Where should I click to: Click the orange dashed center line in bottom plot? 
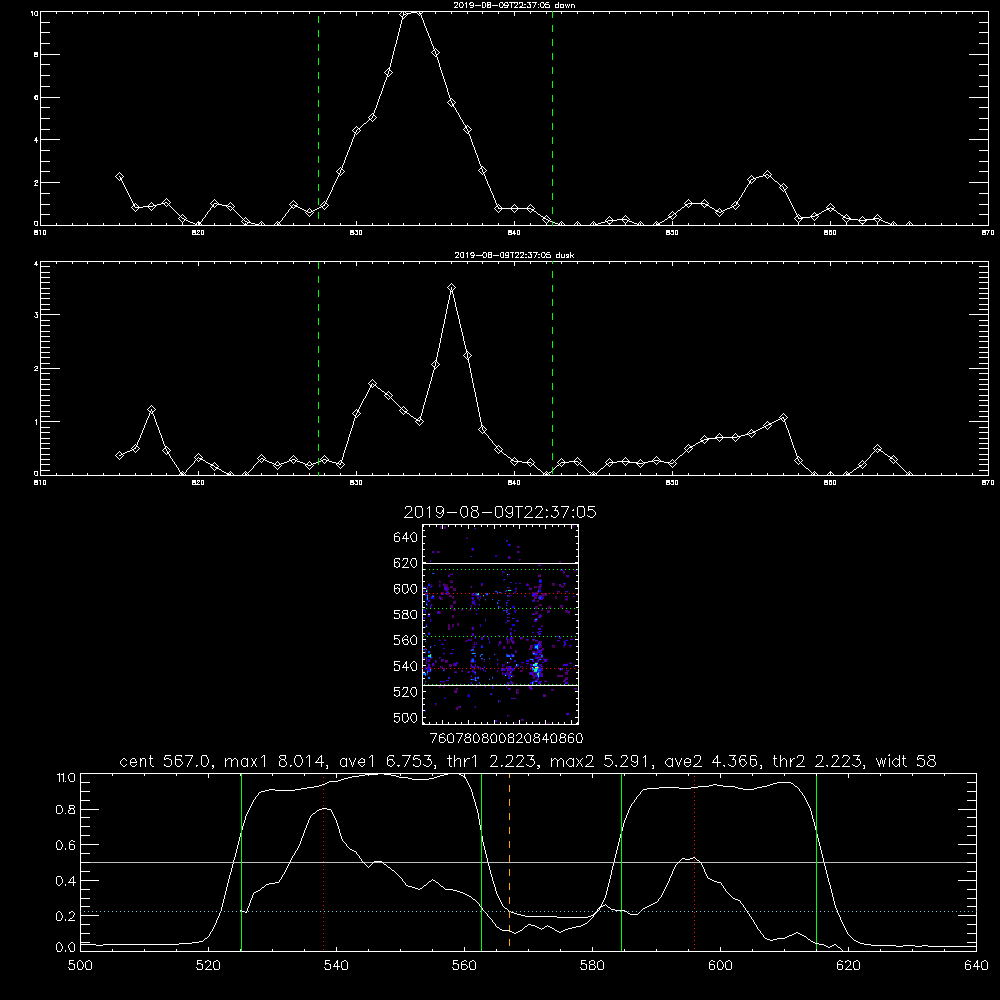[509, 861]
